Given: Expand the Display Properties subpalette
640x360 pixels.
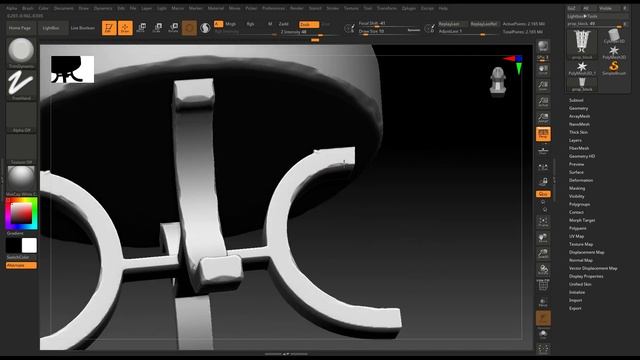Looking at the screenshot, I should [586, 276].
